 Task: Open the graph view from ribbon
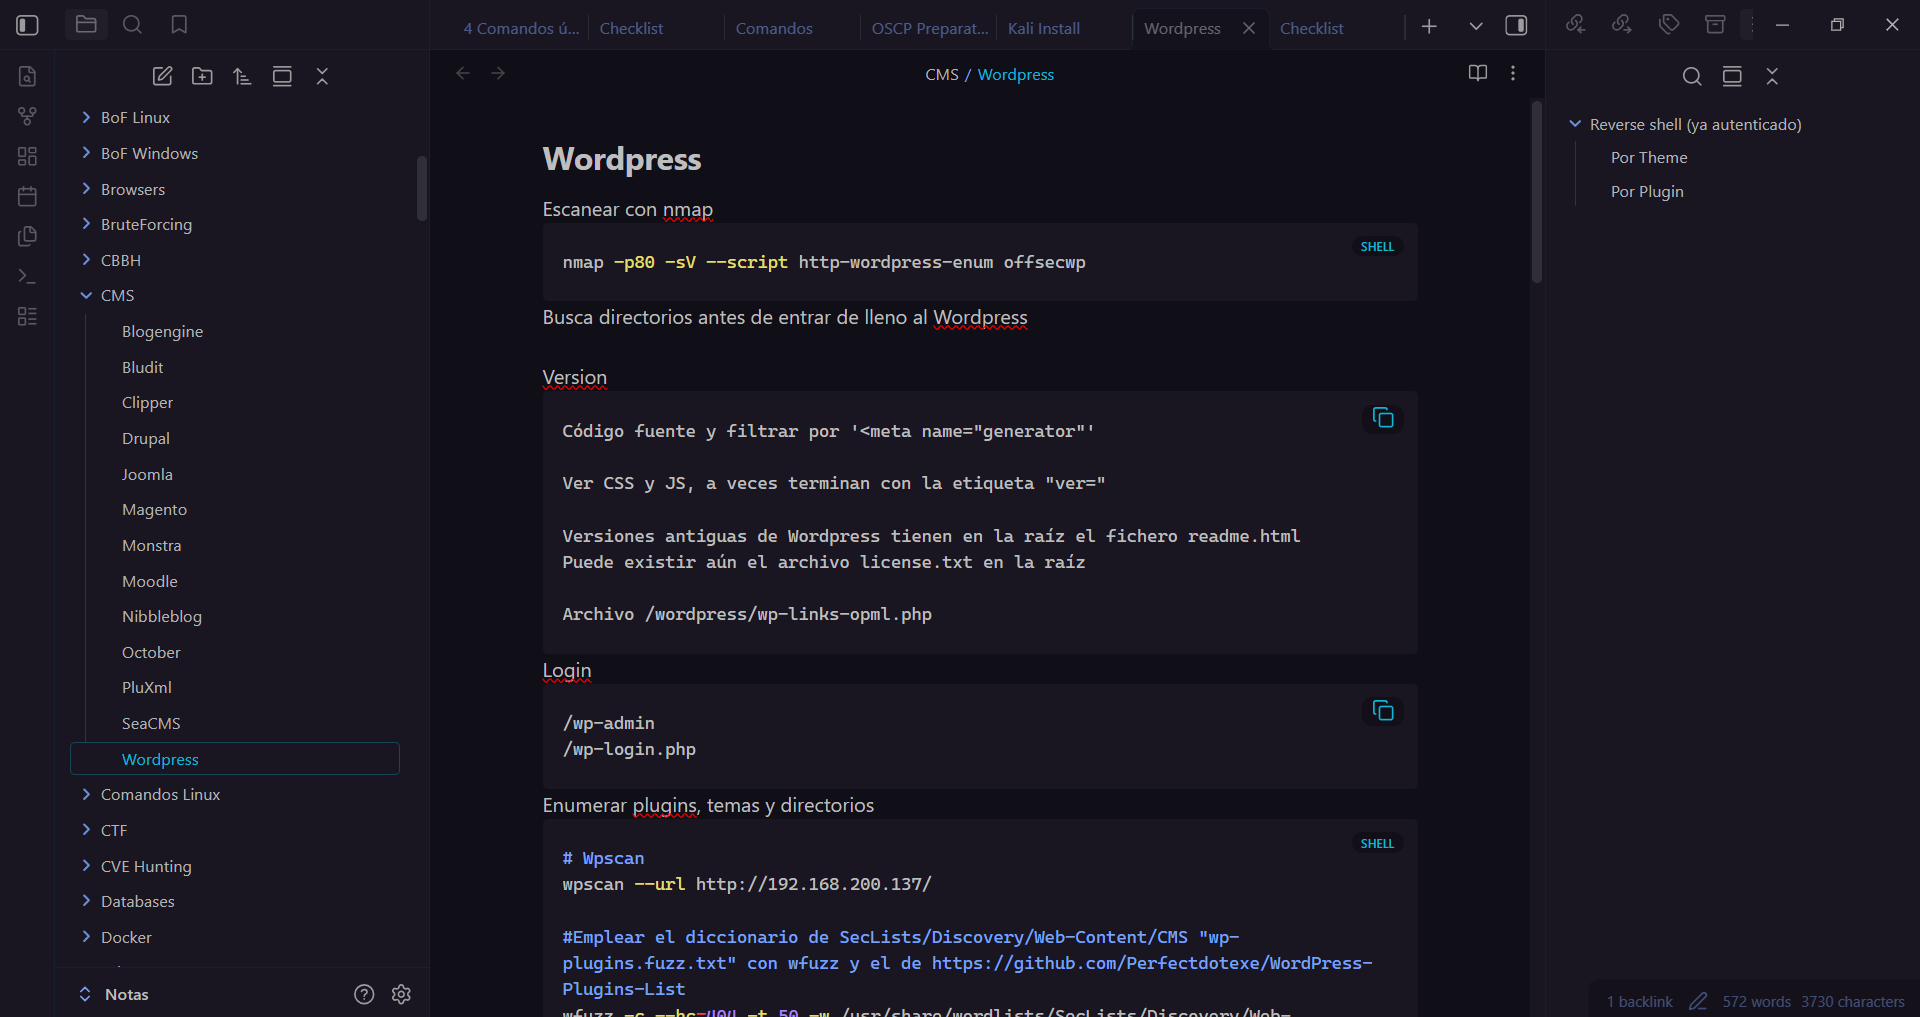[x=27, y=116]
